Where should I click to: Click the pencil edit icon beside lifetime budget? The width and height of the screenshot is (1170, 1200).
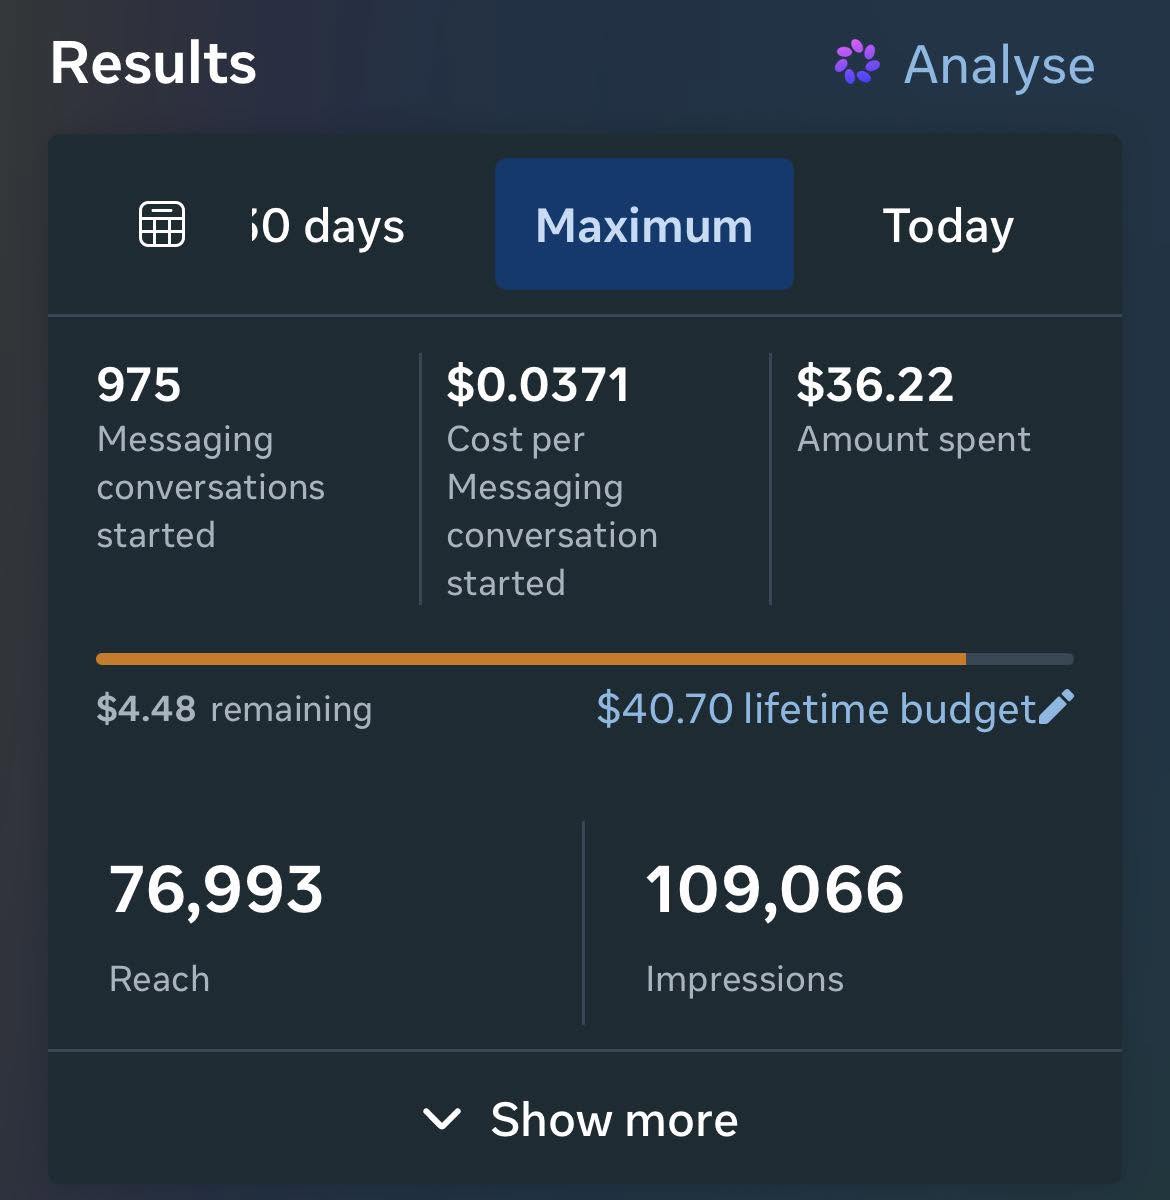coord(1056,706)
